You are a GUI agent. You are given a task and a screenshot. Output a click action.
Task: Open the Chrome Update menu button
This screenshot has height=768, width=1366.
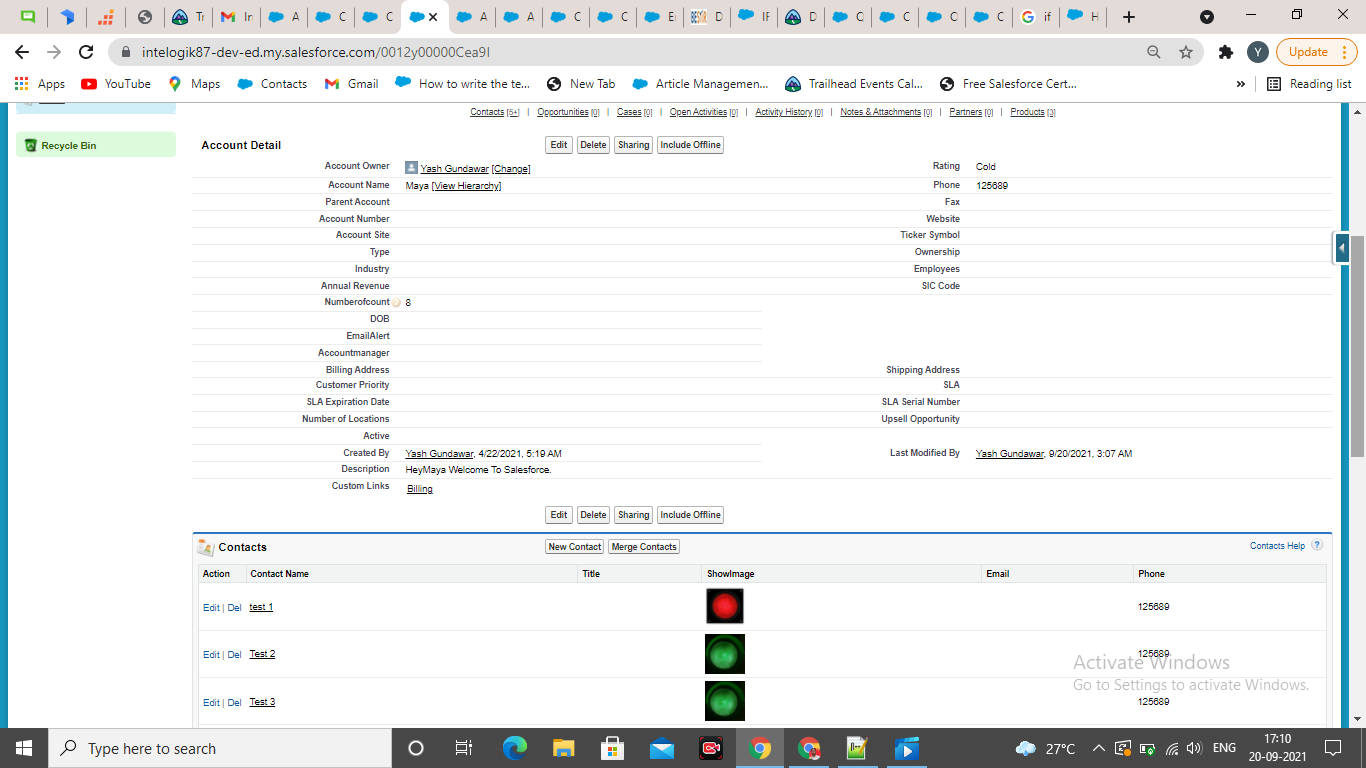tap(1315, 52)
